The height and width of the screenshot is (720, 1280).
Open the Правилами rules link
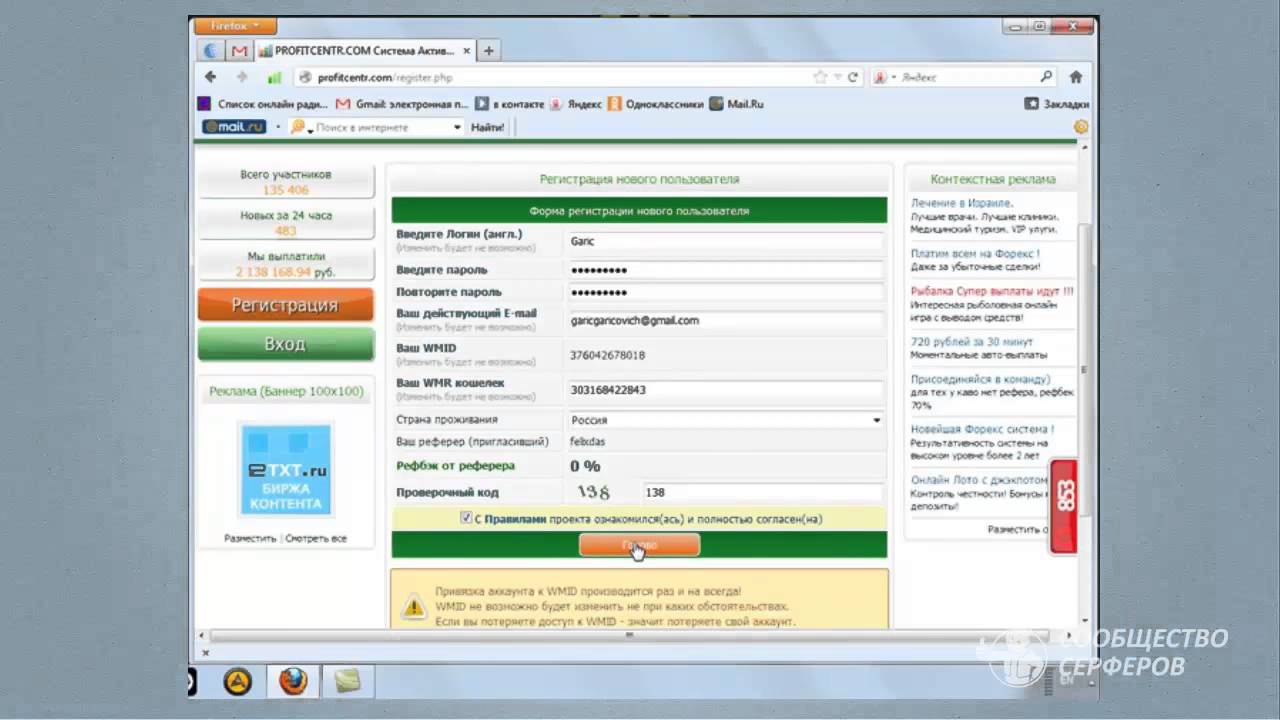pyautogui.click(x=516, y=519)
